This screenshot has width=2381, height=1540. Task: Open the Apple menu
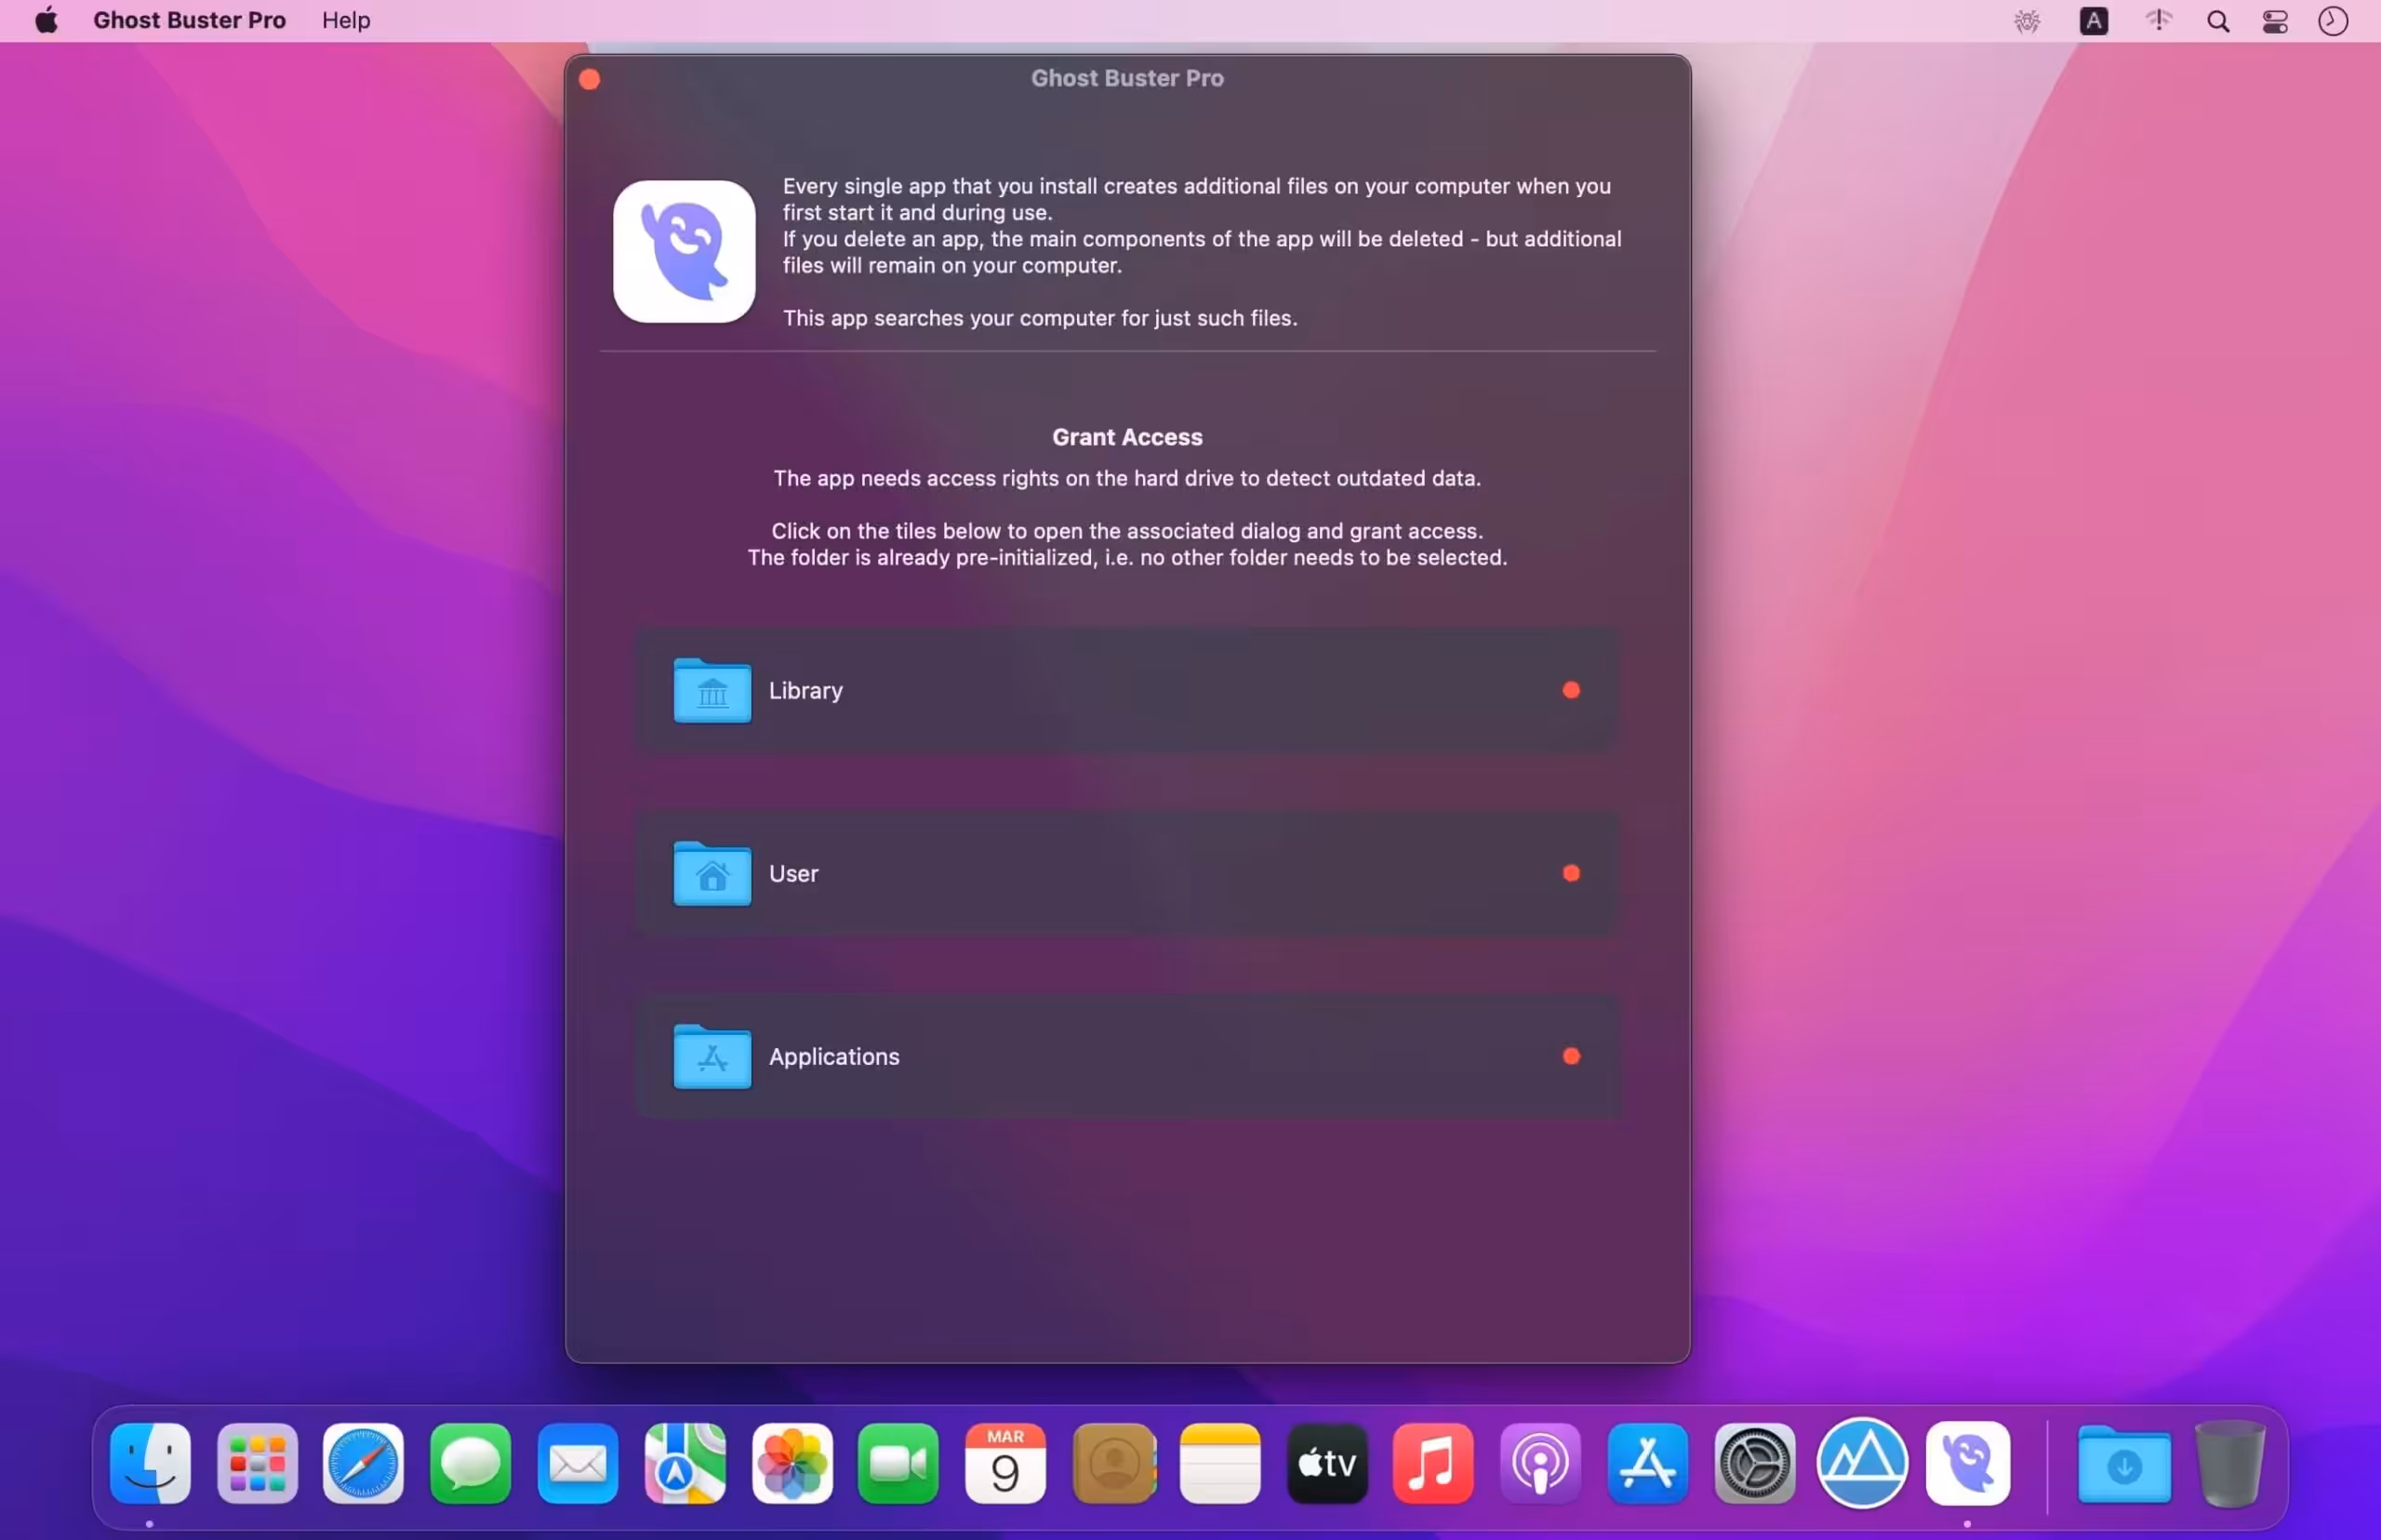tap(46, 20)
